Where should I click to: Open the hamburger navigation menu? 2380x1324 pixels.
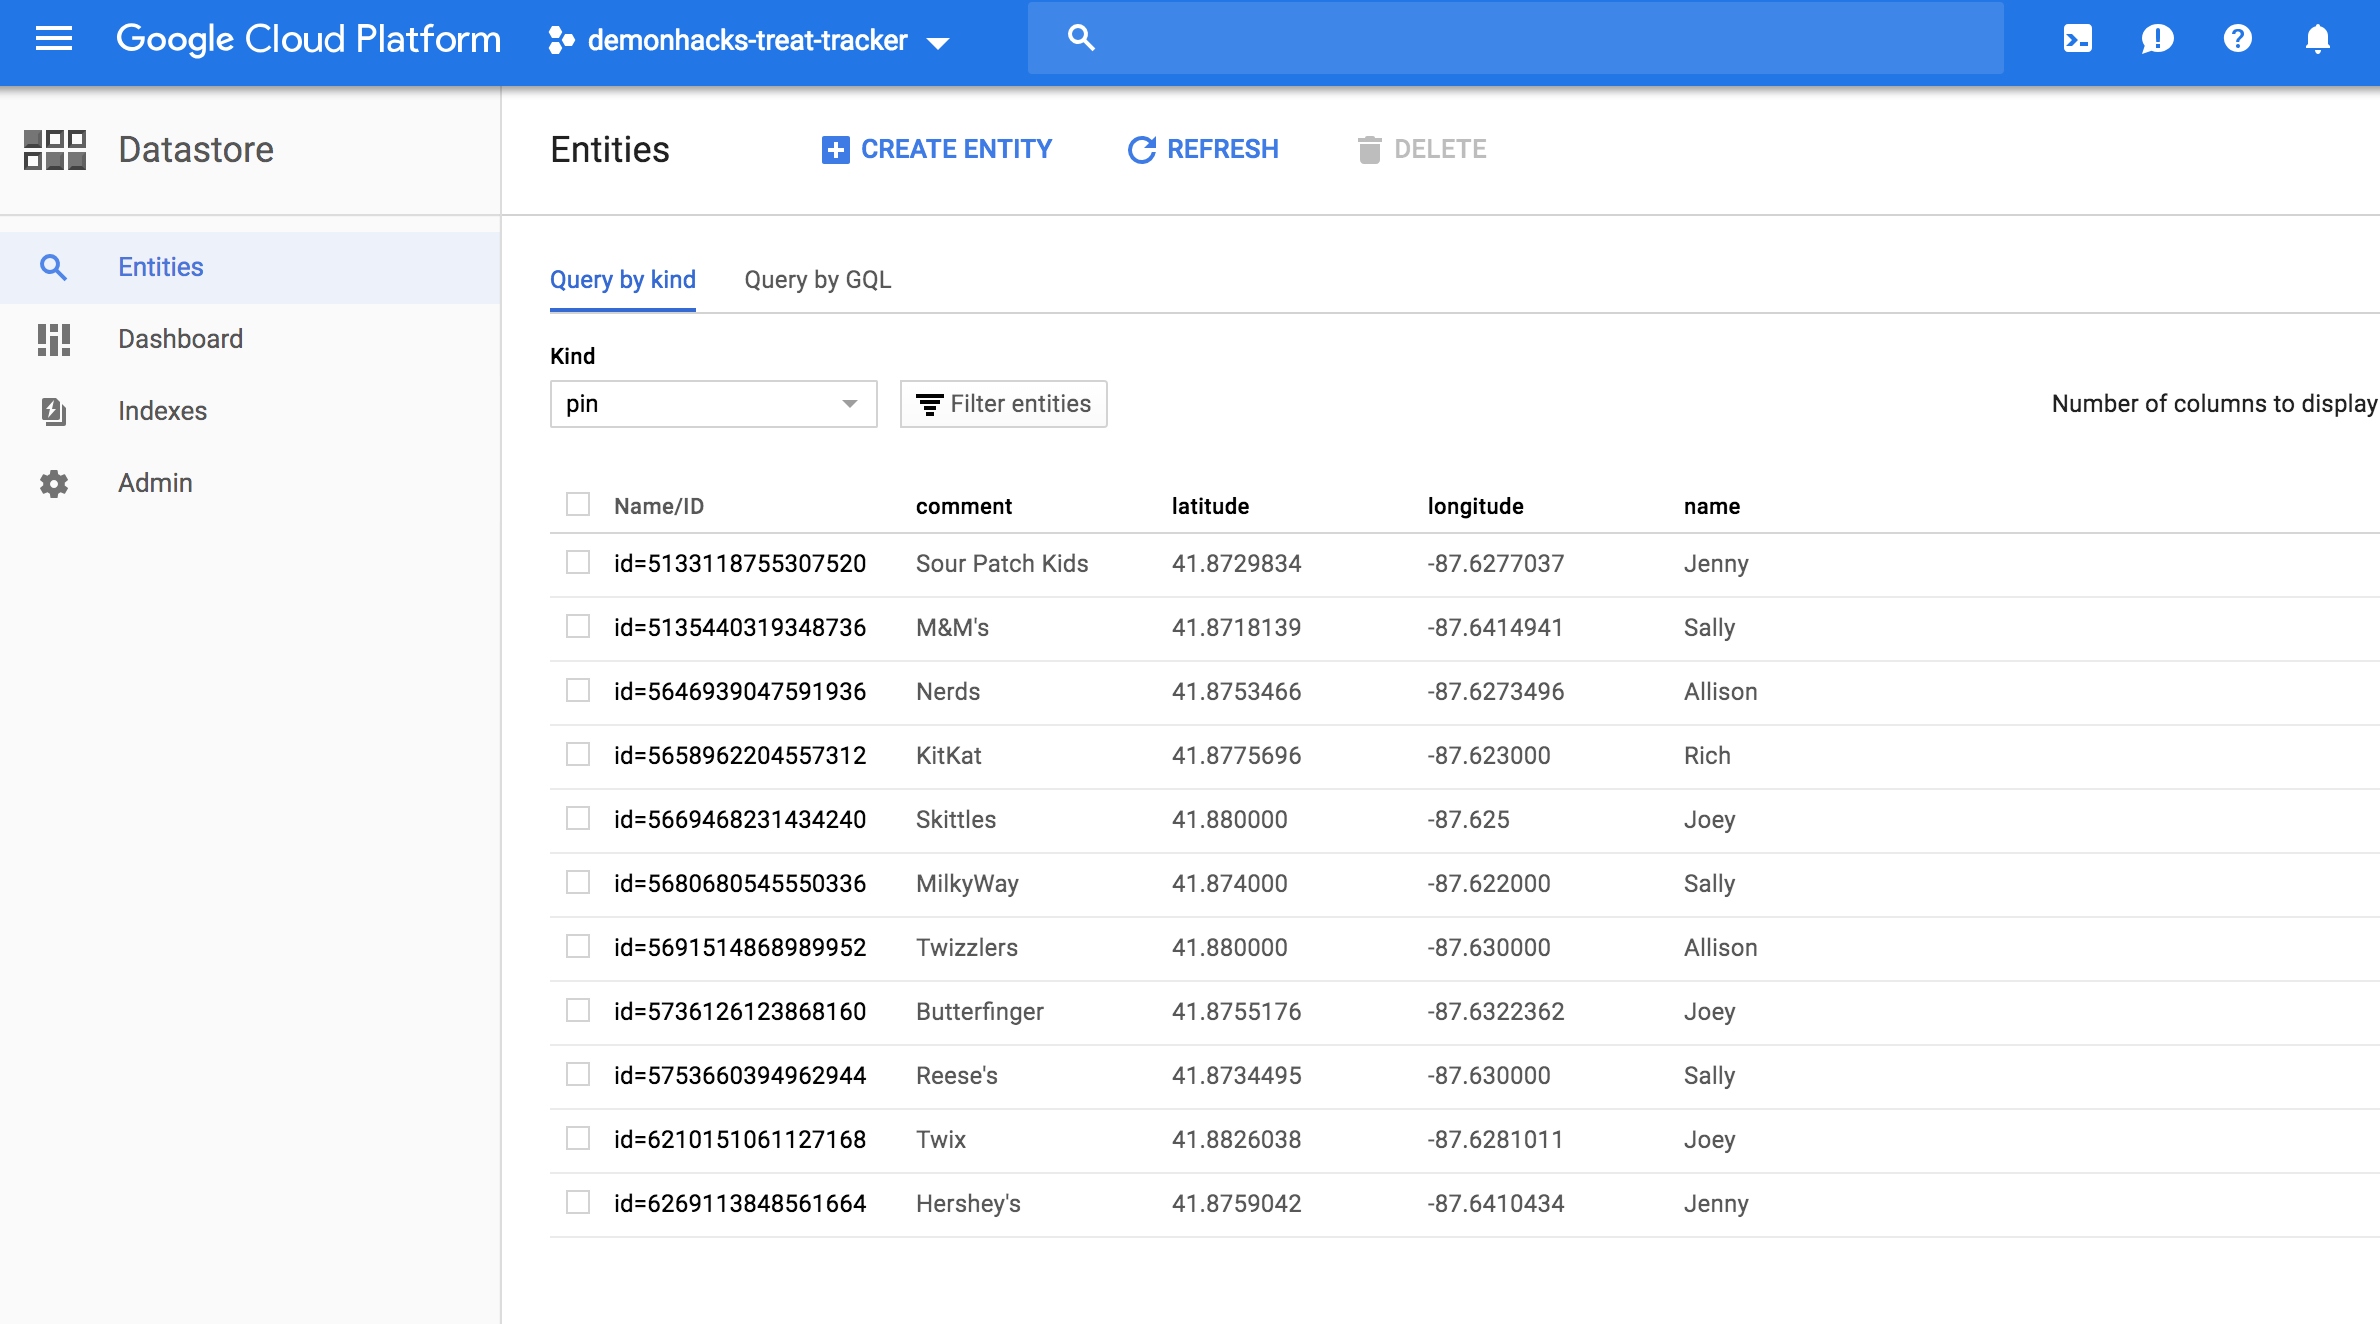pyautogui.click(x=54, y=39)
